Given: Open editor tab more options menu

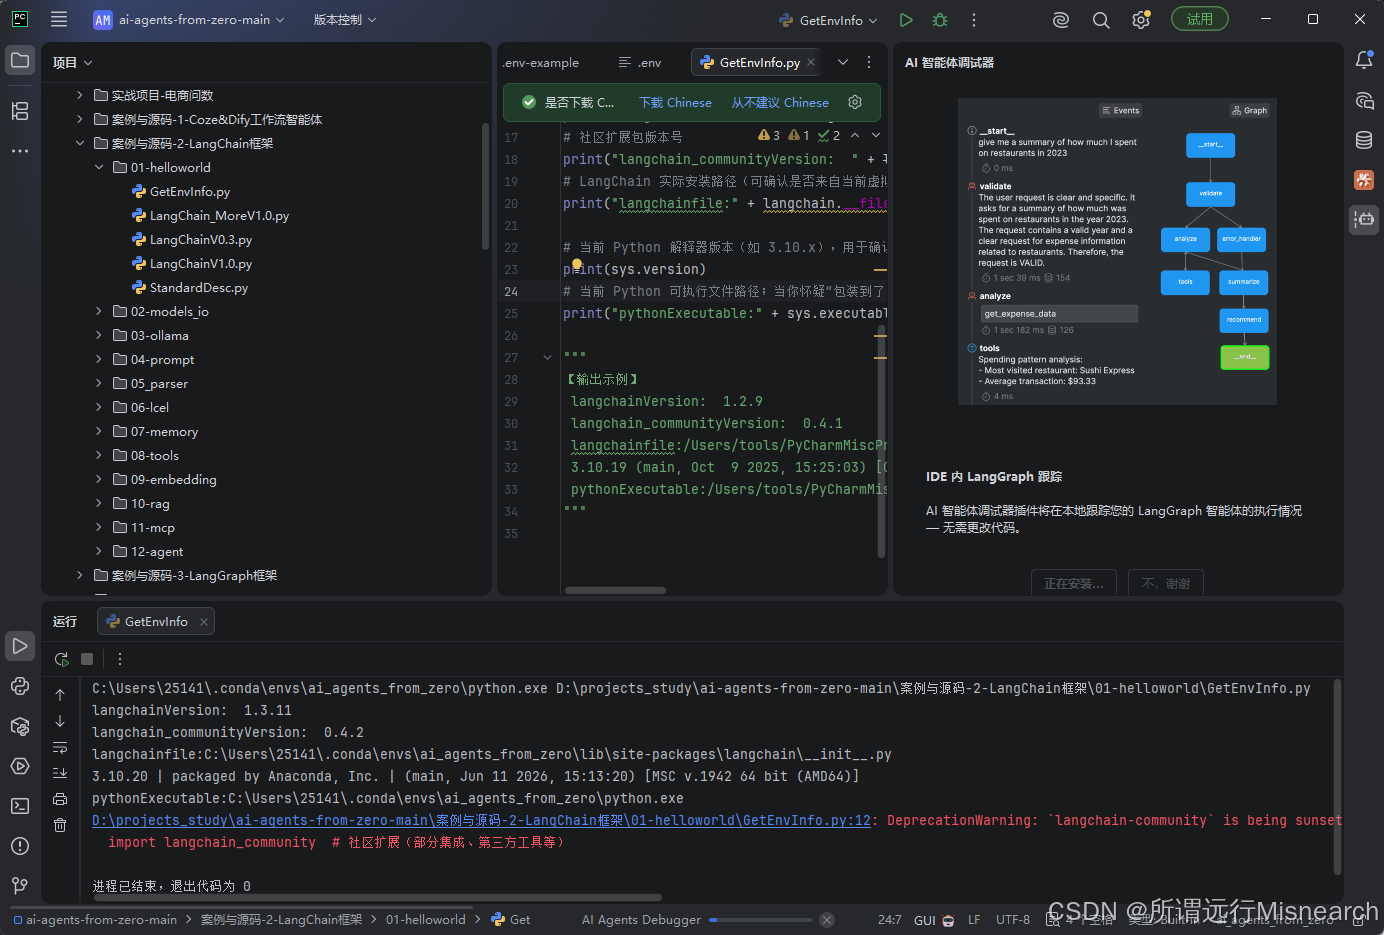Looking at the screenshot, I should [x=869, y=62].
